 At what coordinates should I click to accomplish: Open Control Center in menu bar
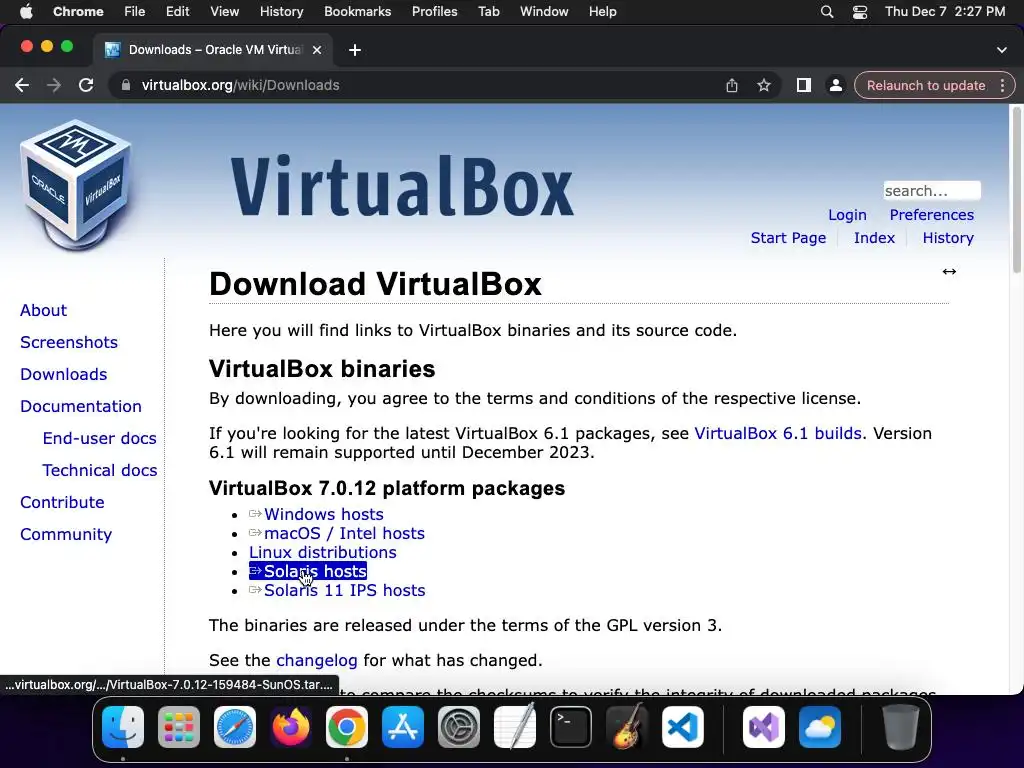coord(859,12)
